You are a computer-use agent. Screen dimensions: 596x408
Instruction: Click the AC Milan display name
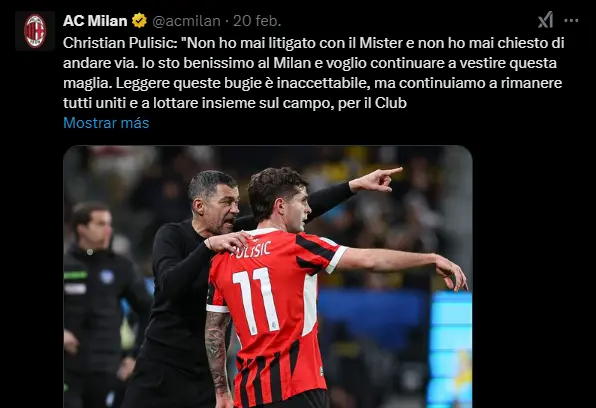(95, 21)
